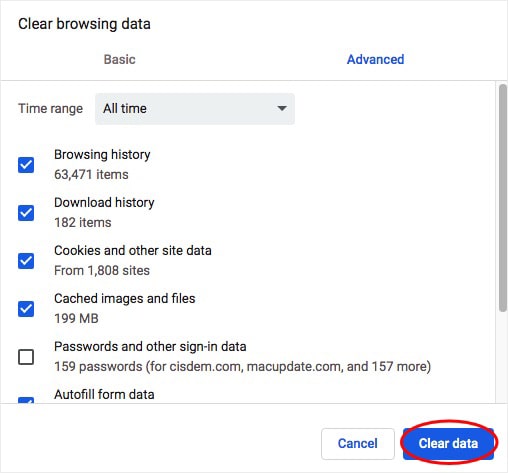Switch to the Basic tab
The width and height of the screenshot is (508, 473).
pos(119,59)
